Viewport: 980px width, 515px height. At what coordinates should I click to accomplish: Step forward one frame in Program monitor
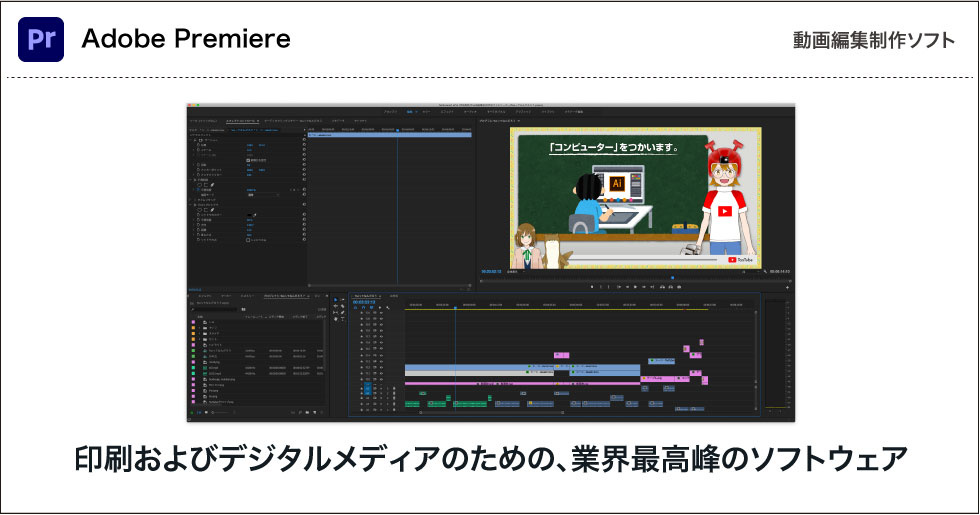(x=644, y=287)
